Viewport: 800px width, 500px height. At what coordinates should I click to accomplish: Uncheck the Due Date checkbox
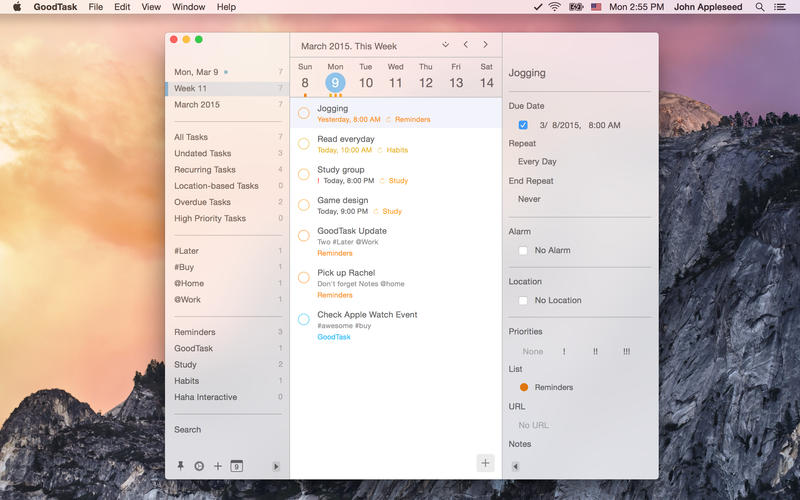coord(523,125)
